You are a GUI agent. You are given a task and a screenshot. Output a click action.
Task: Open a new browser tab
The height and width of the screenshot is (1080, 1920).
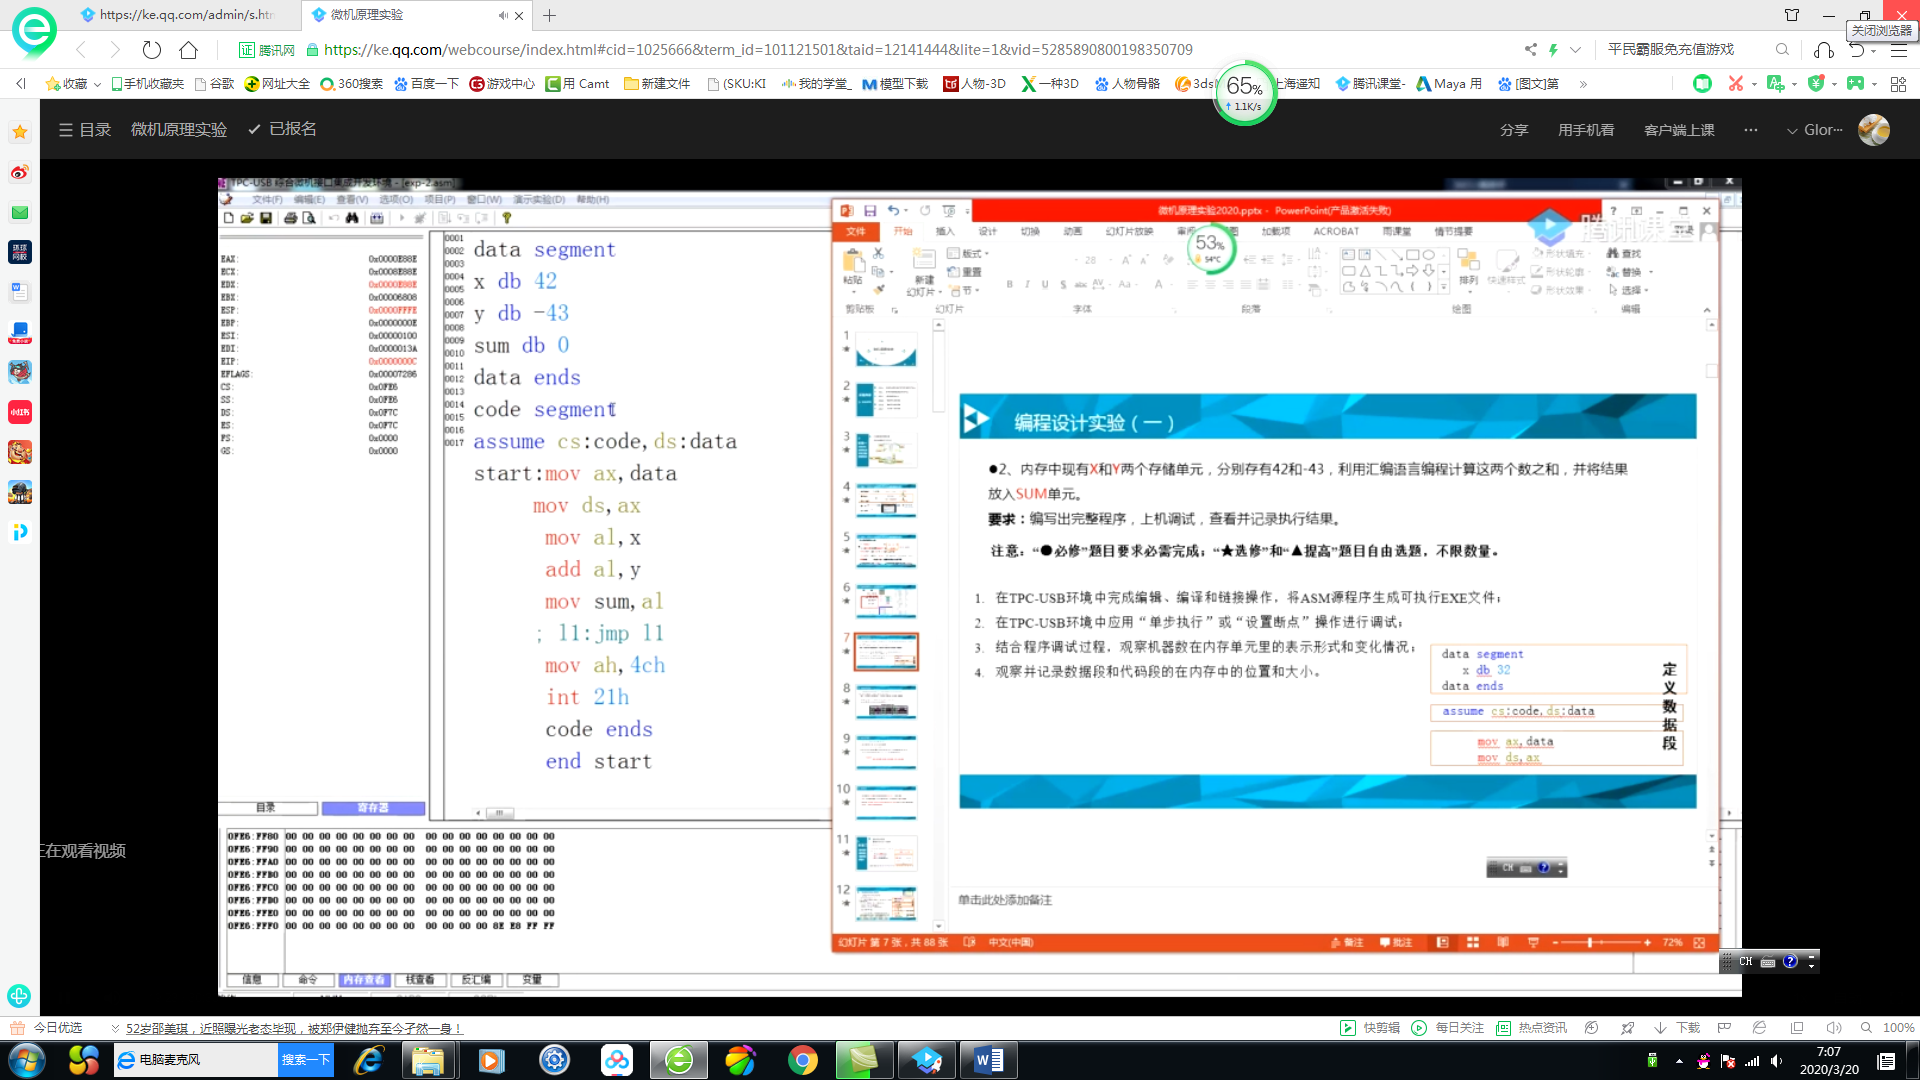pyautogui.click(x=550, y=15)
